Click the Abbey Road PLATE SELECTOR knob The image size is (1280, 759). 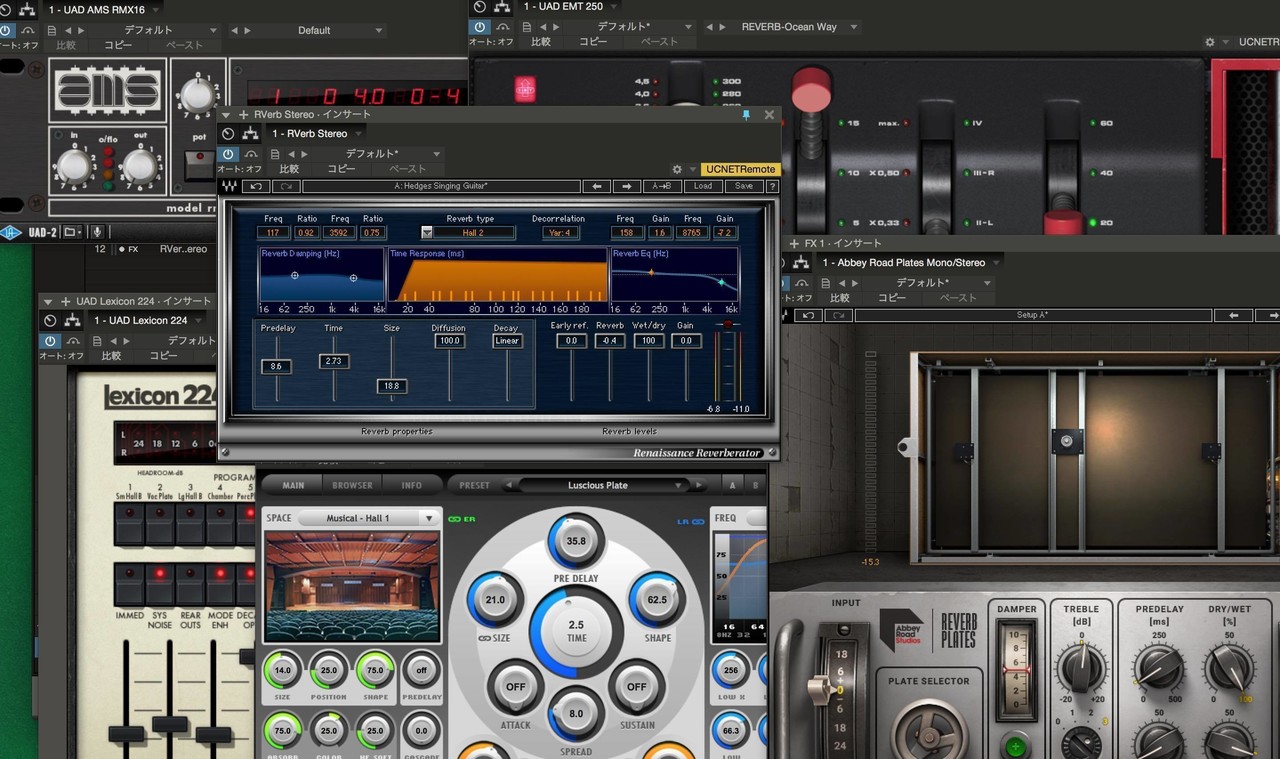[x=930, y=728]
